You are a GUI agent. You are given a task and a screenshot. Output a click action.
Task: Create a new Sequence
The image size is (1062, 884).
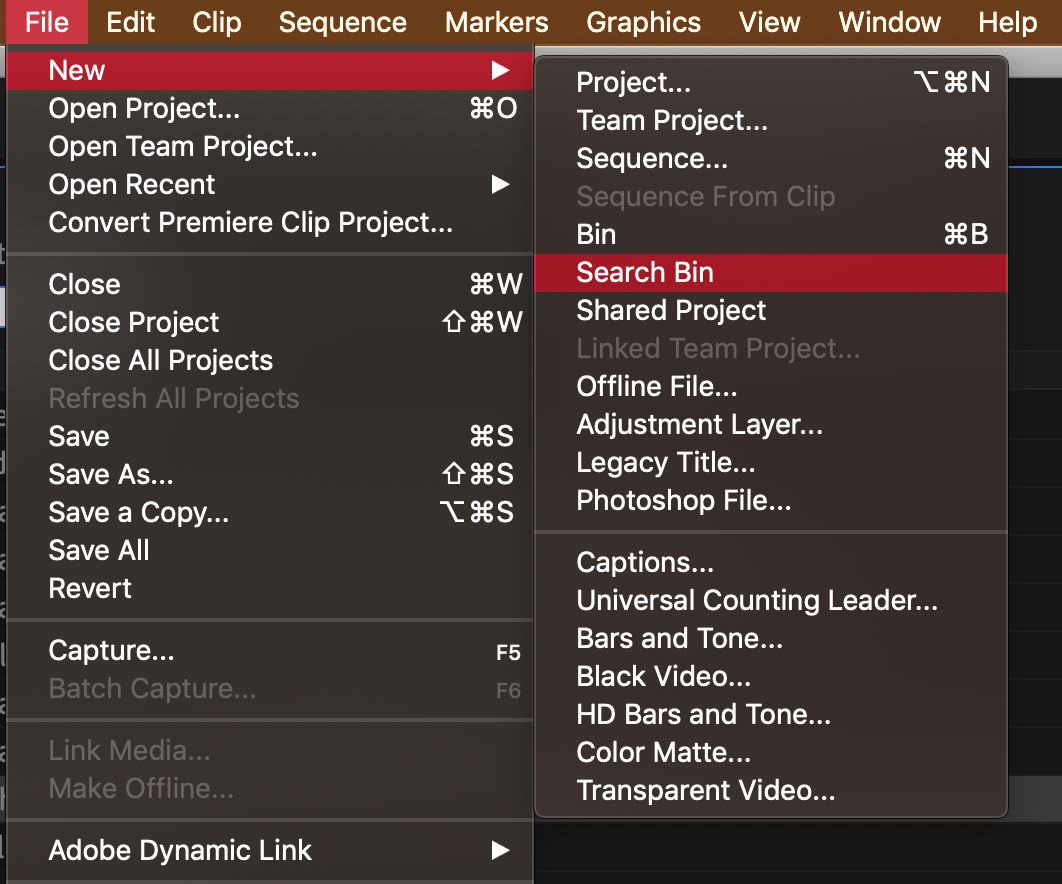tap(651, 158)
